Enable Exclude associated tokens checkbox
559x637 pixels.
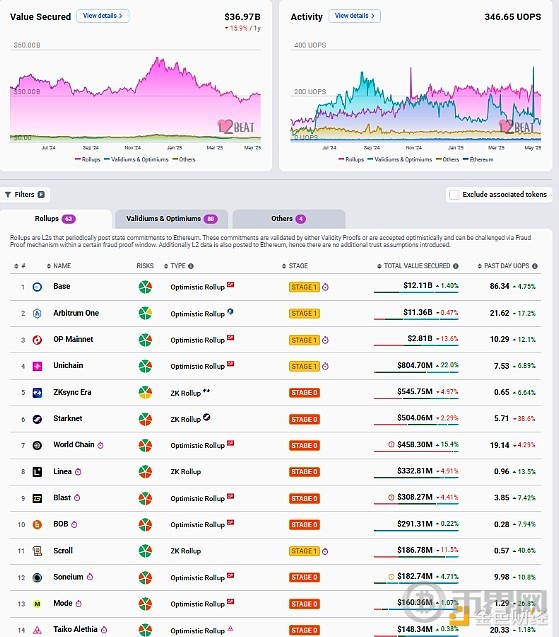click(454, 195)
